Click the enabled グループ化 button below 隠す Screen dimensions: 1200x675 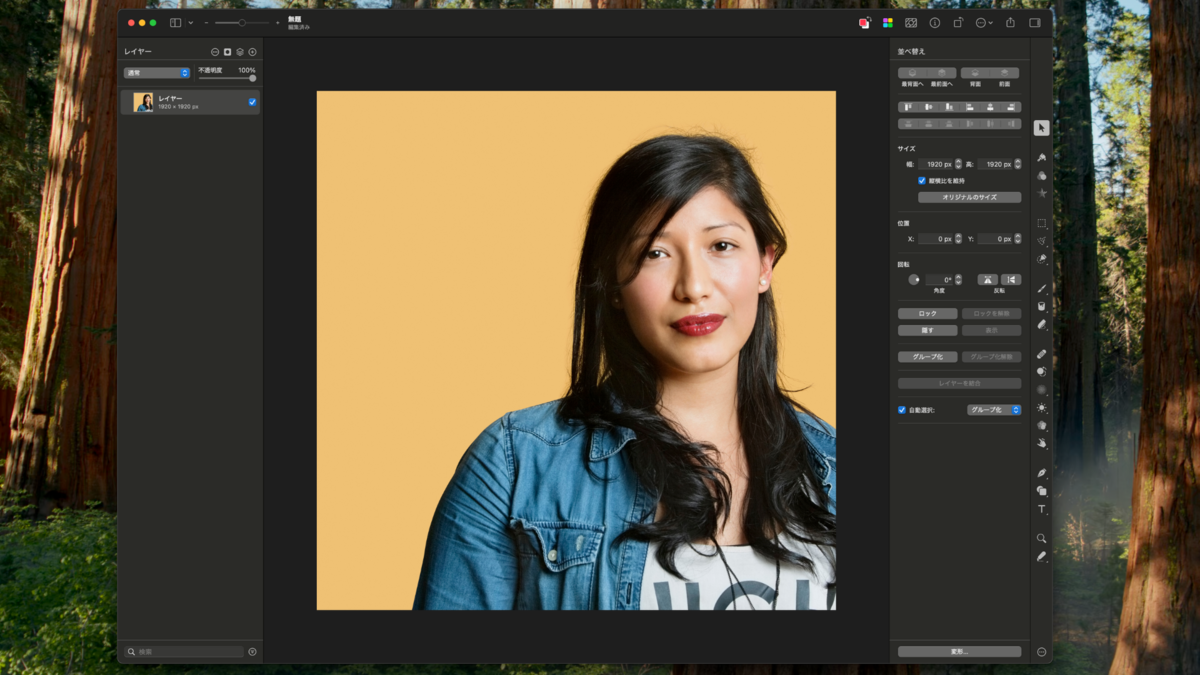(928, 357)
